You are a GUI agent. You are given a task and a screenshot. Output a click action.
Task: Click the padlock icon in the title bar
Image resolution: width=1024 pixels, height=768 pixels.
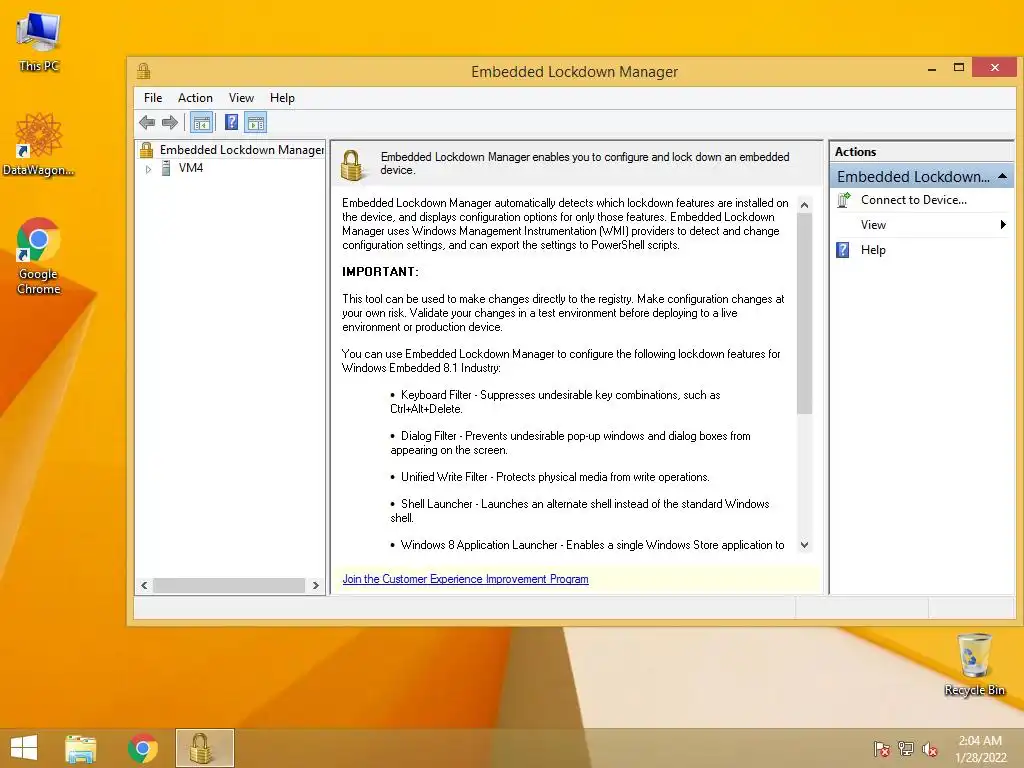pos(144,71)
